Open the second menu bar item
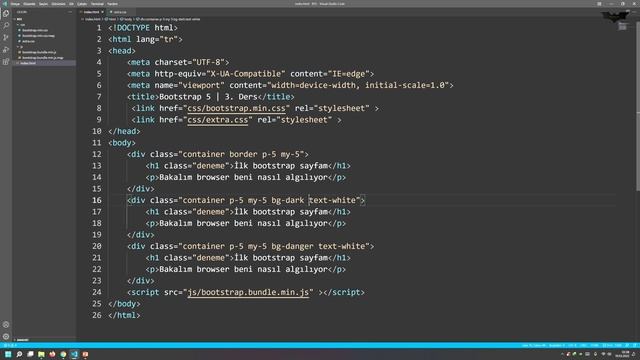 tap(29, 4)
